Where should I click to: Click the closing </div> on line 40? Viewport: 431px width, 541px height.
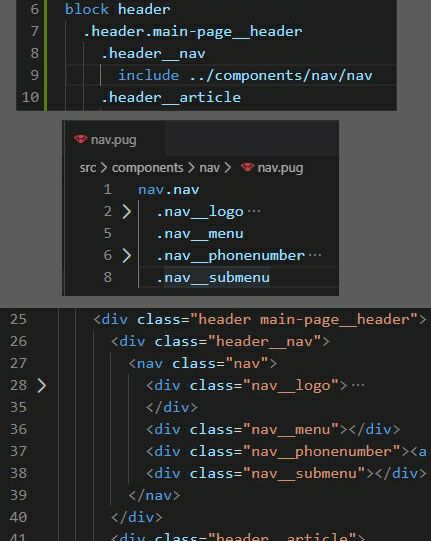(x=137, y=518)
